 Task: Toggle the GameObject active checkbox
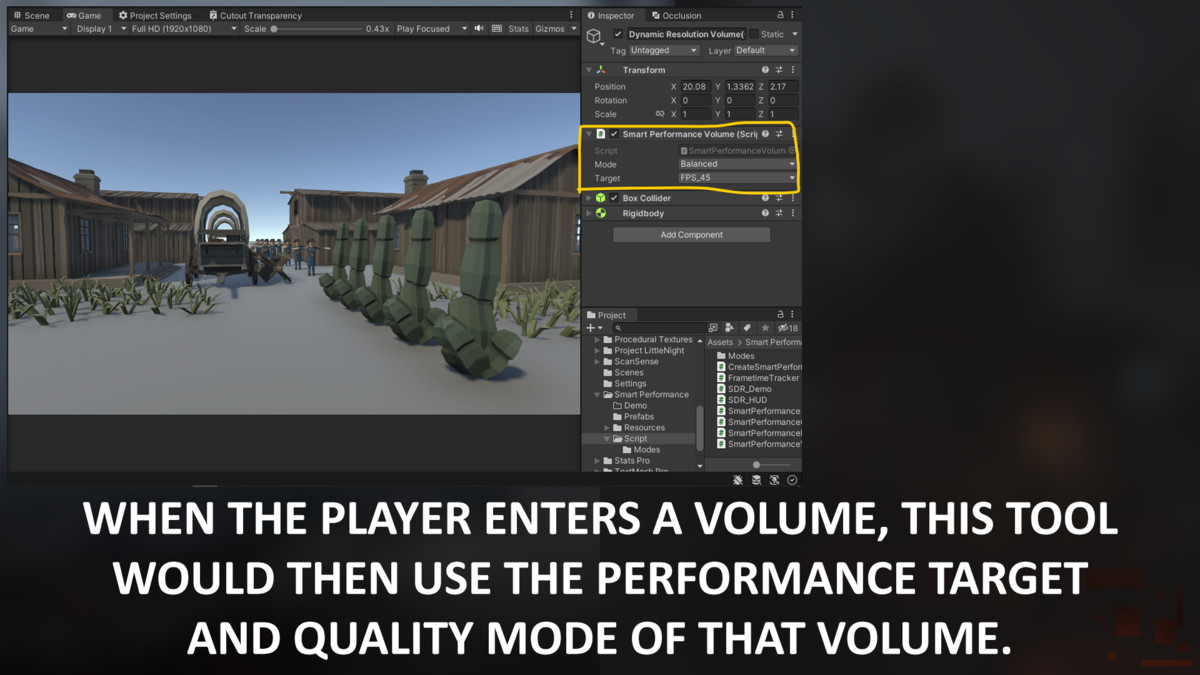[x=618, y=34]
